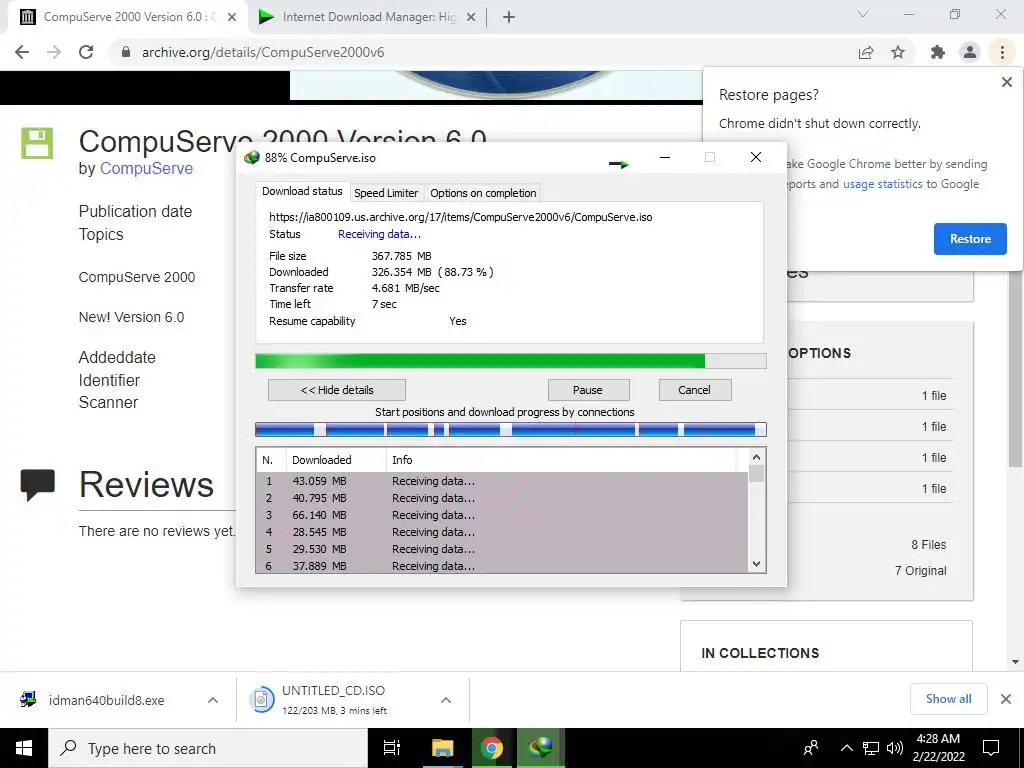Select connection row 1 with 43.059 MB
Screen dimensions: 1024x768
pos(502,481)
